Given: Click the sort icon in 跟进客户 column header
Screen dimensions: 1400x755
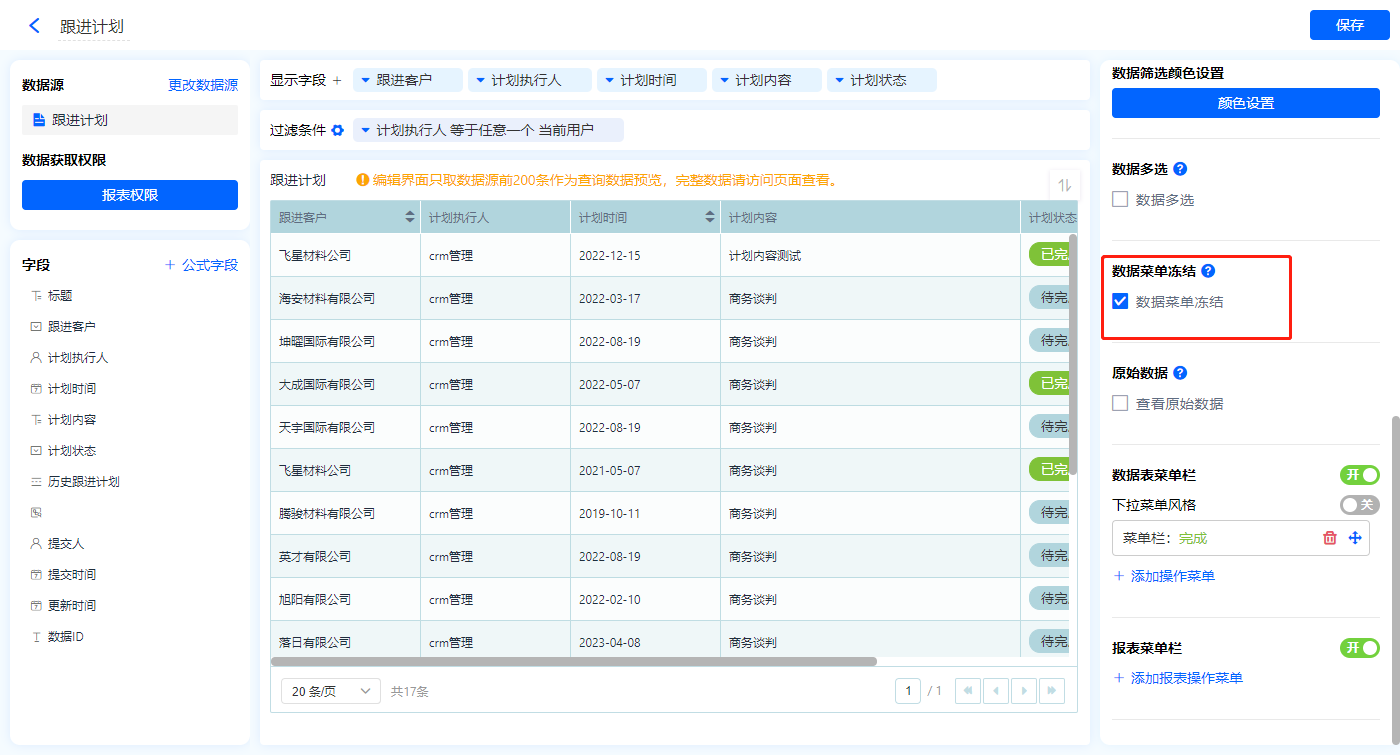Looking at the screenshot, I should 410,217.
